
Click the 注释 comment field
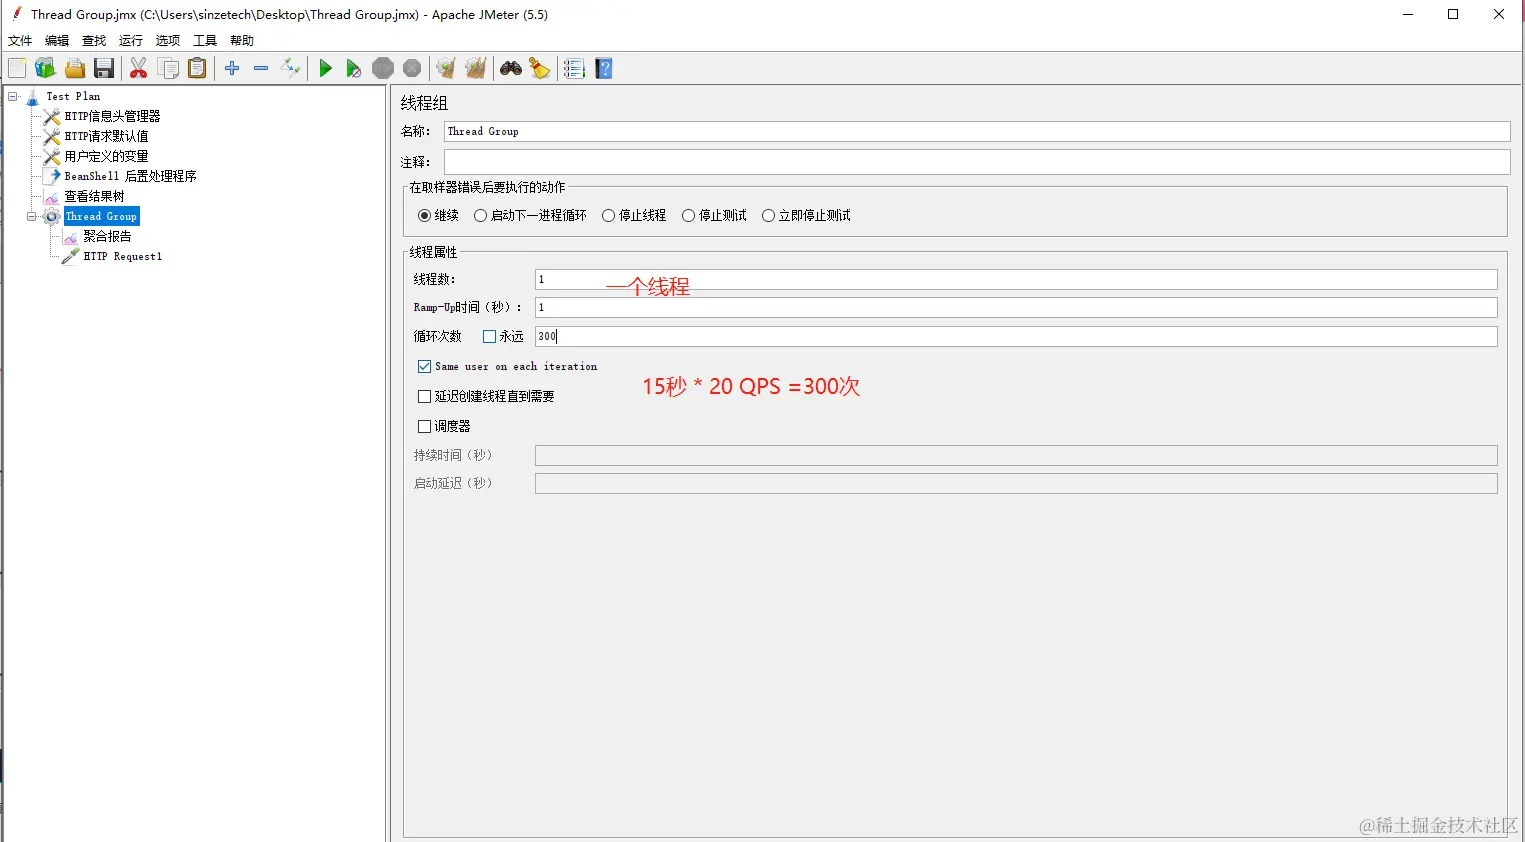[x=977, y=162]
